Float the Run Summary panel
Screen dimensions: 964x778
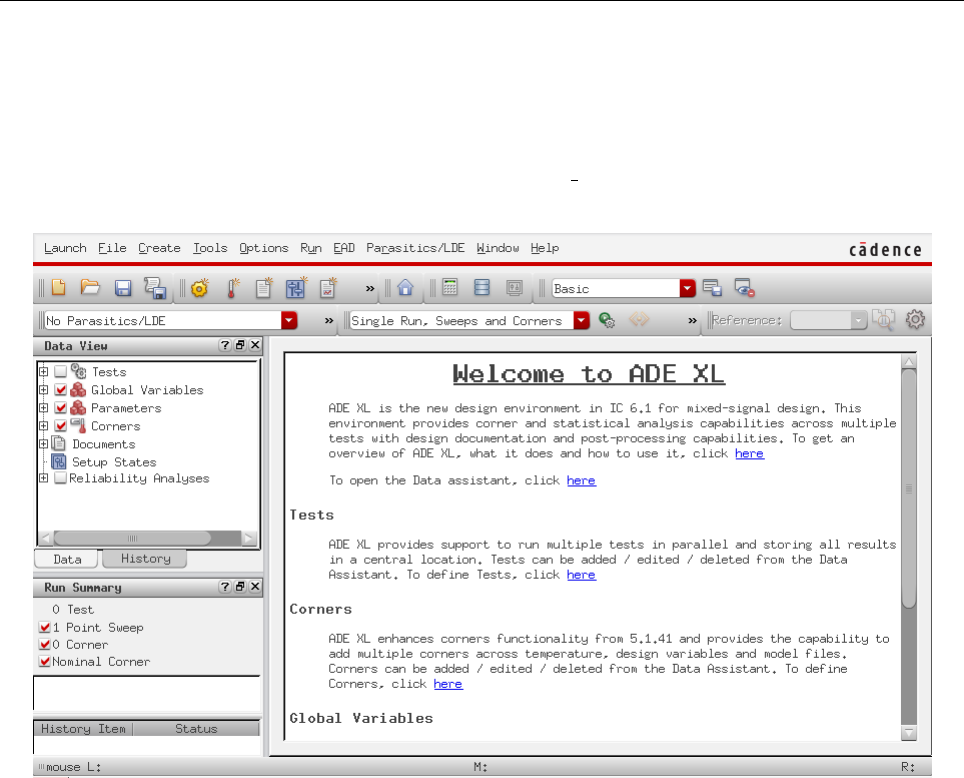(x=240, y=587)
